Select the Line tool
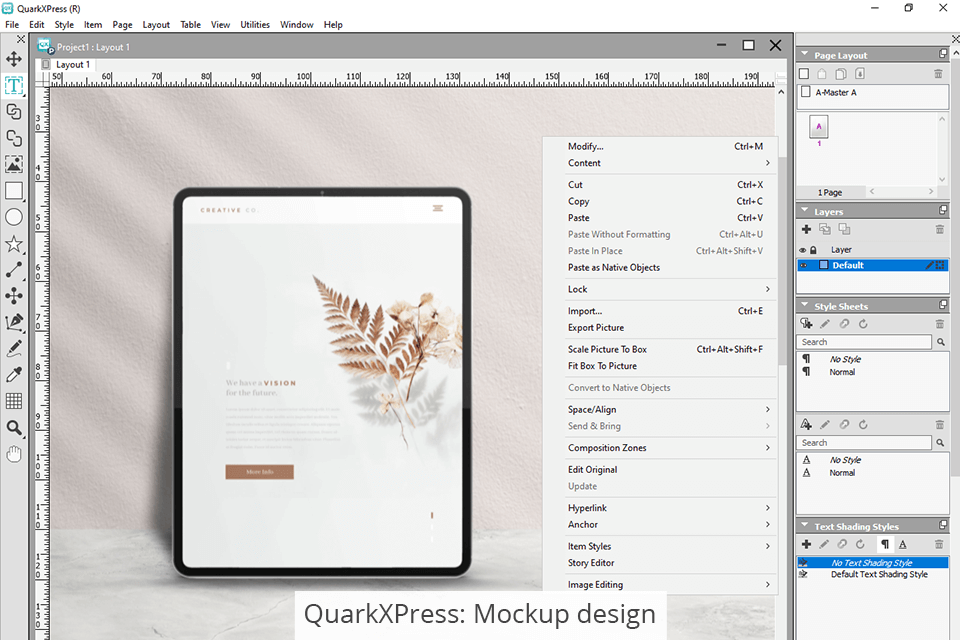 pyautogui.click(x=13, y=270)
